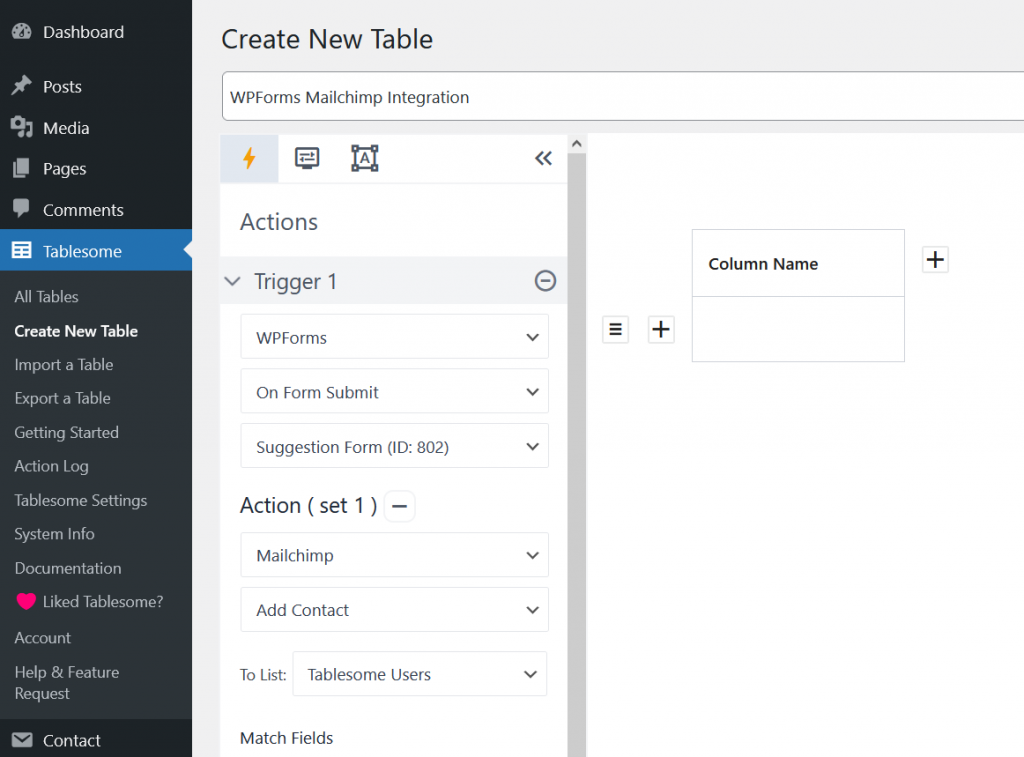This screenshot has width=1024, height=757.
Task: Open the WPForms integration dropdown
Action: (394, 338)
